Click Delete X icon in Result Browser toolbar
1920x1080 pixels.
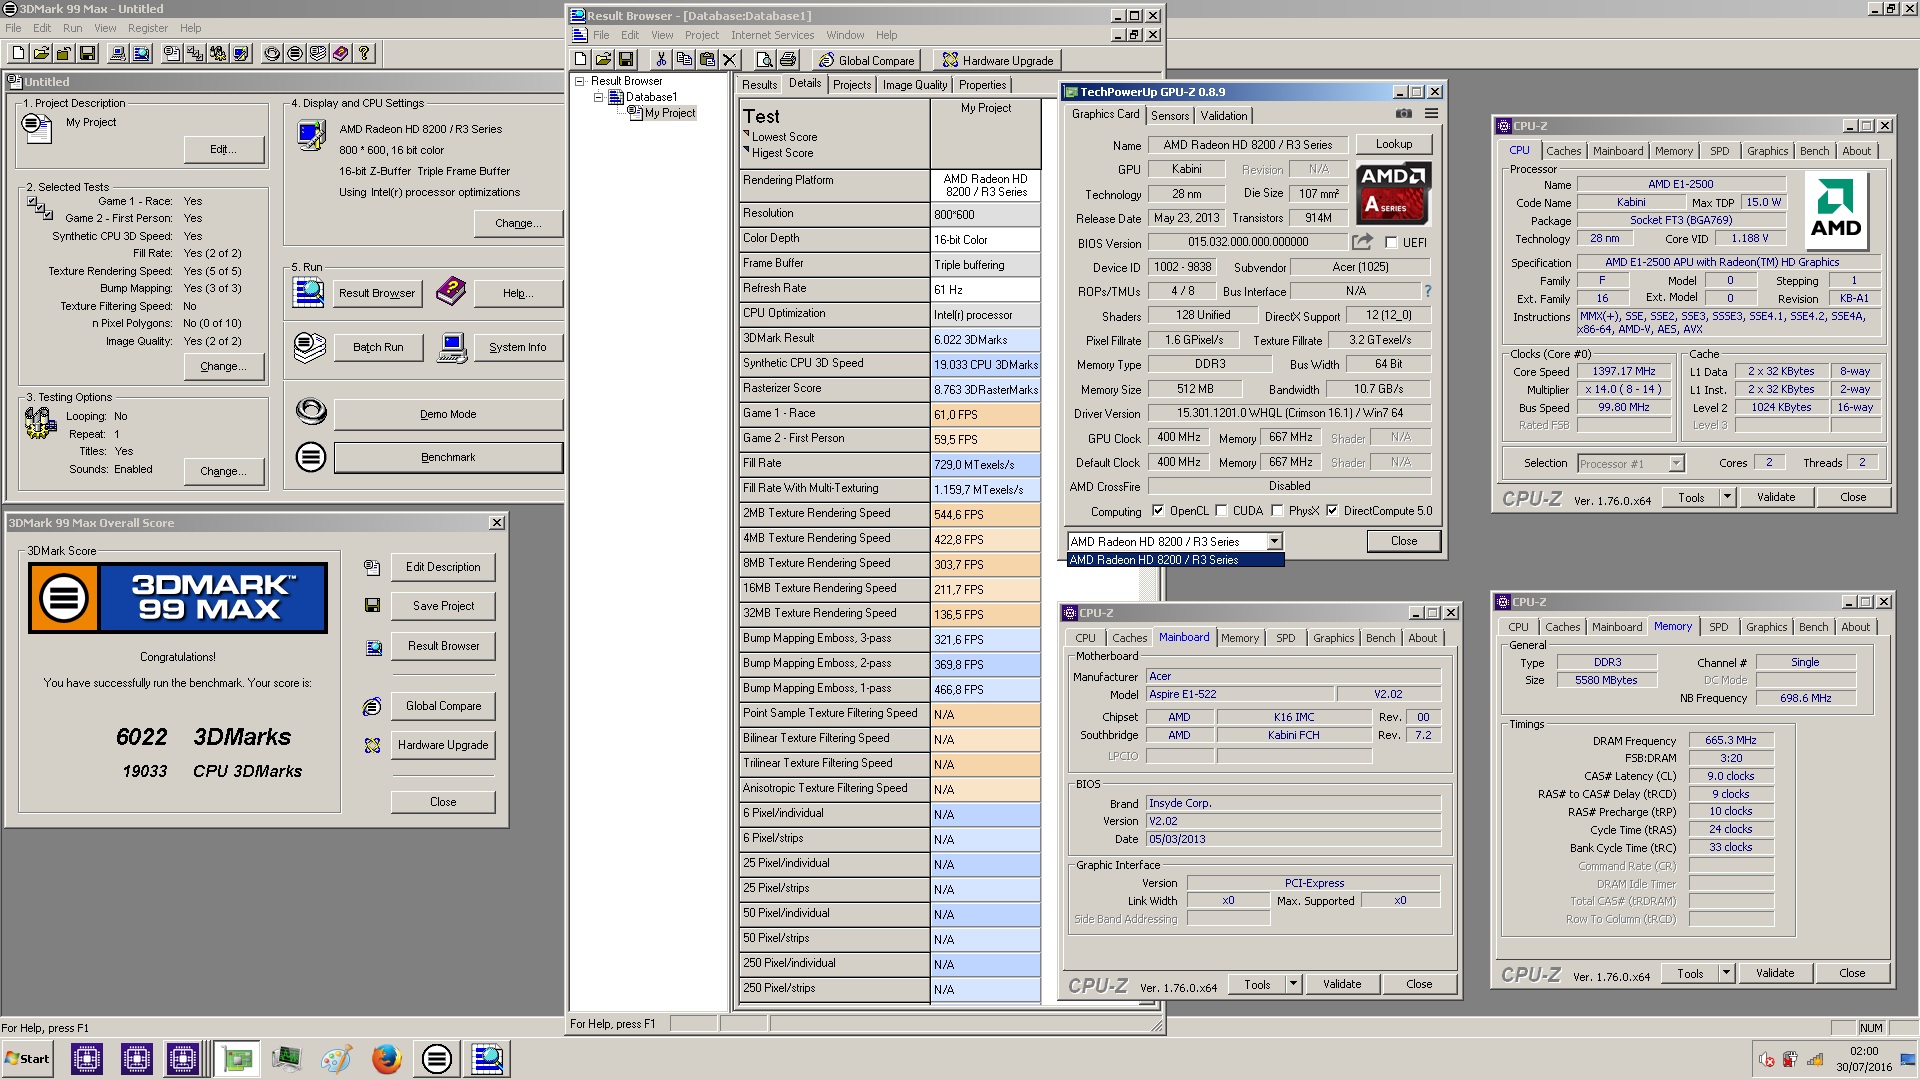730,60
